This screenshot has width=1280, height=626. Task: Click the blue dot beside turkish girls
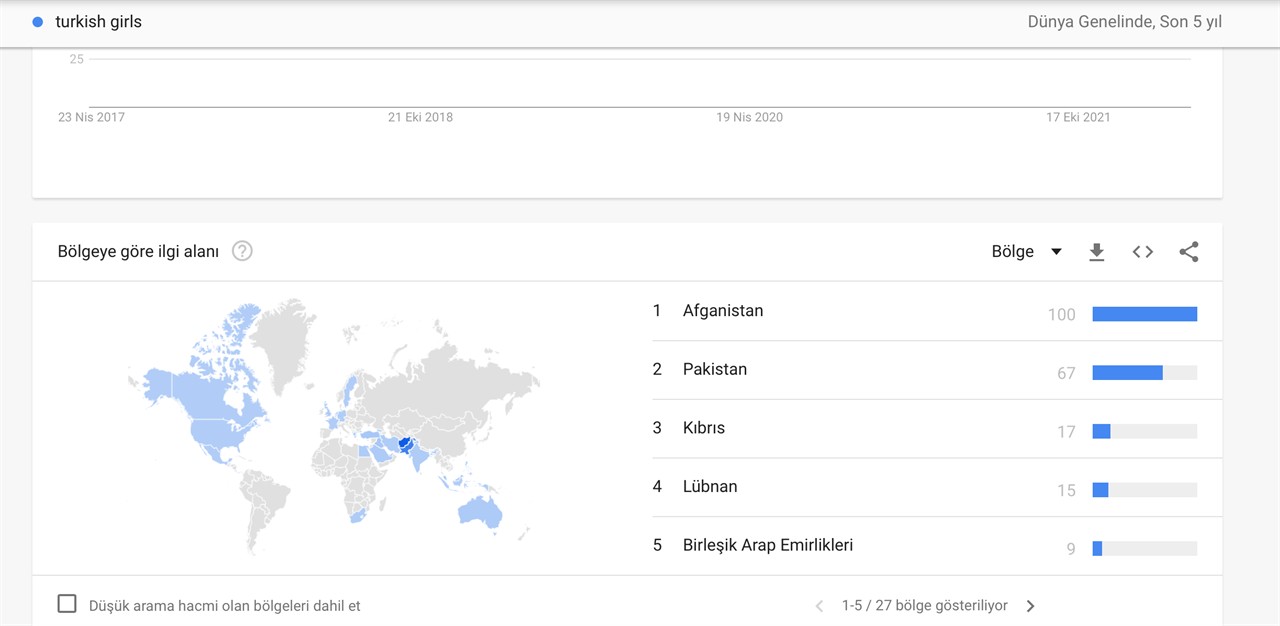[x=38, y=22]
